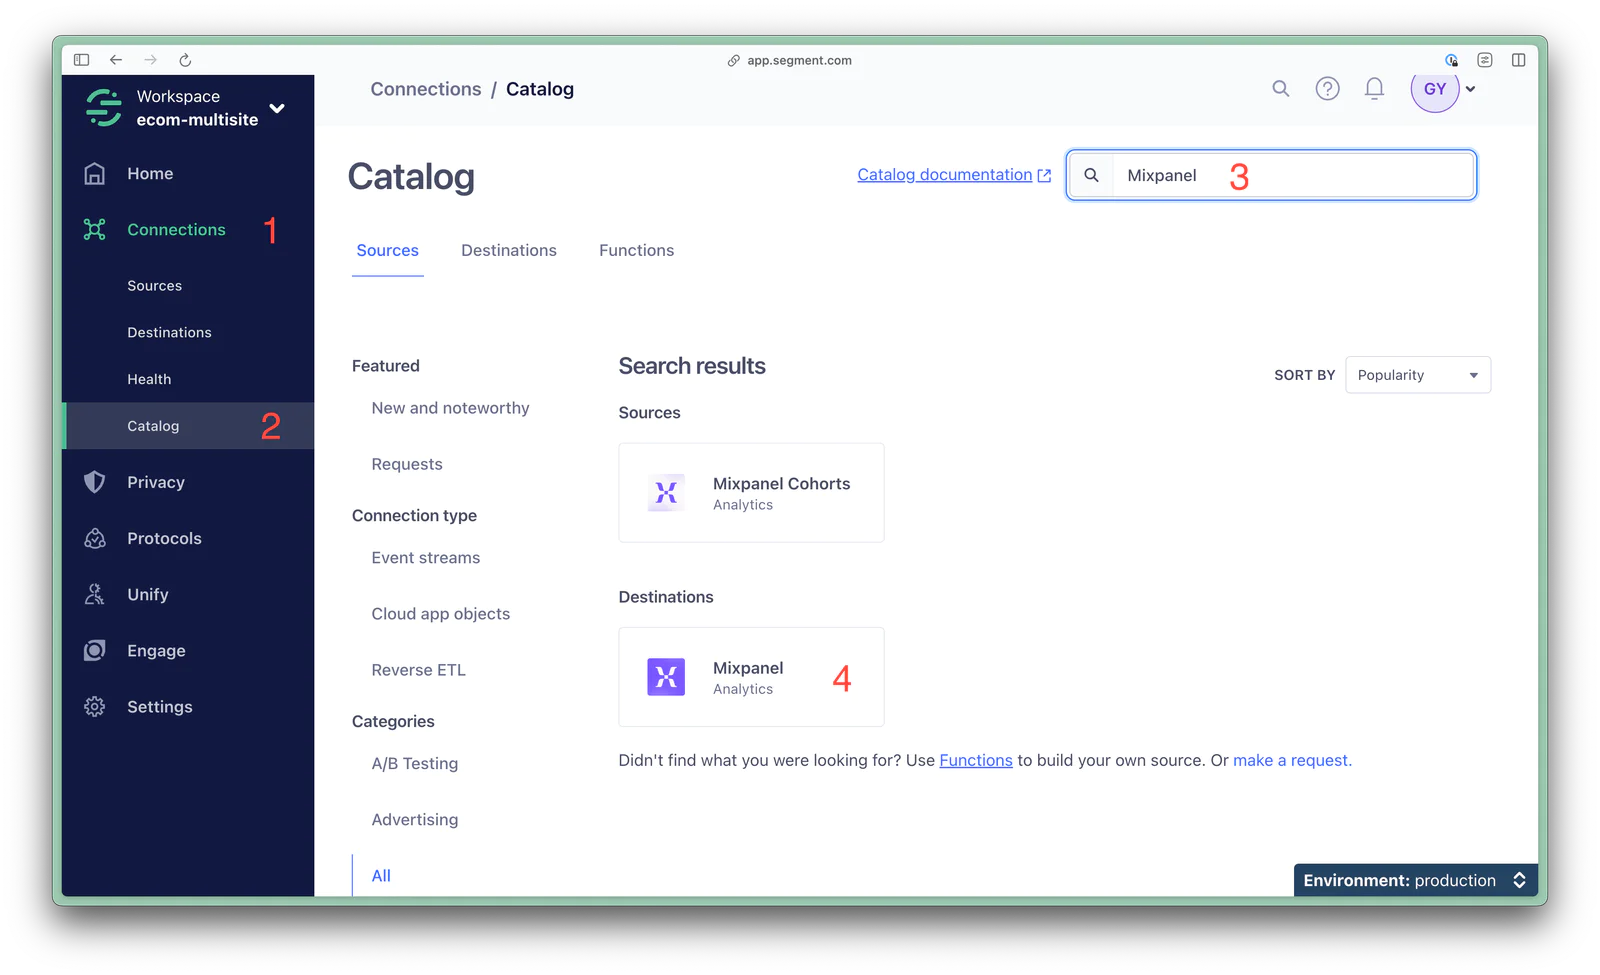Filter results by Reverse ETL
The width and height of the screenshot is (1600, 975).
pyautogui.click(x=418, y=669)
